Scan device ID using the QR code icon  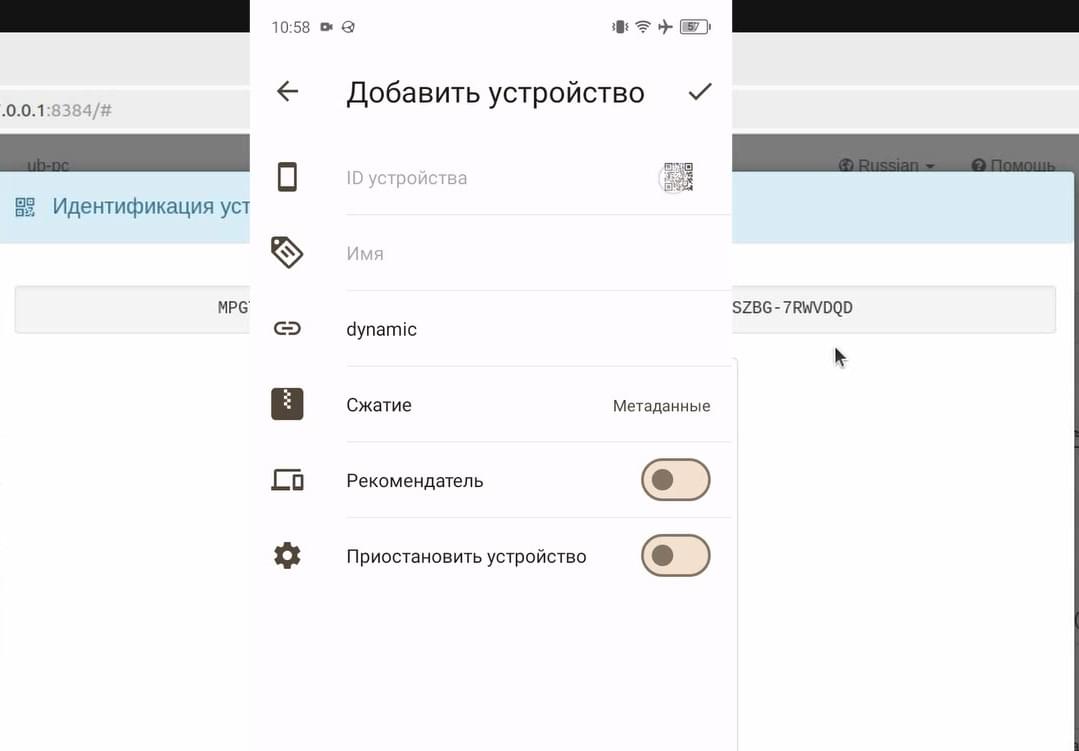click(678, 178)
